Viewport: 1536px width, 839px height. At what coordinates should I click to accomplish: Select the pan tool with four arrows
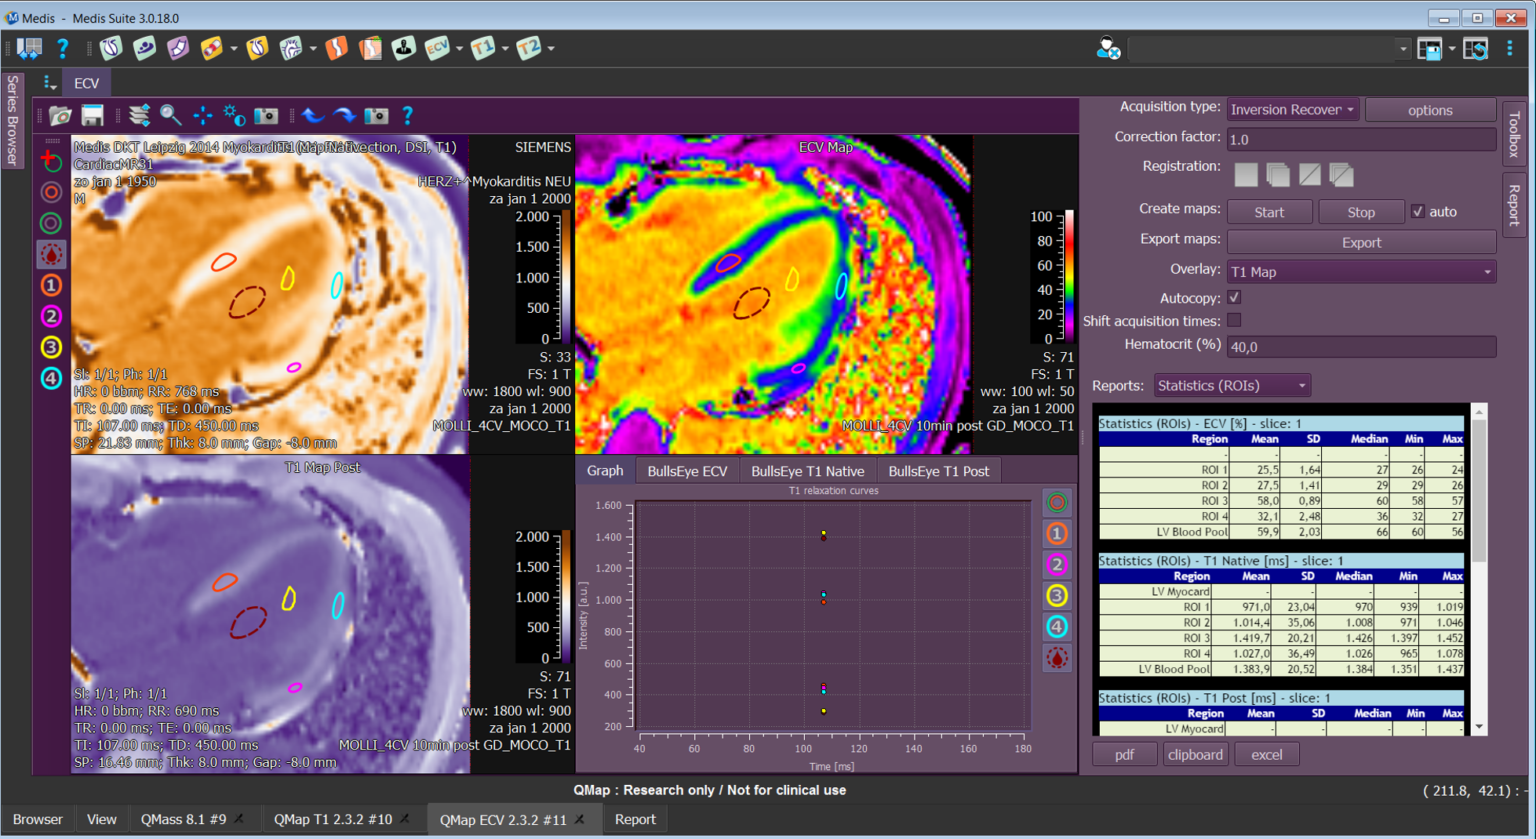[x=203, y=116]
